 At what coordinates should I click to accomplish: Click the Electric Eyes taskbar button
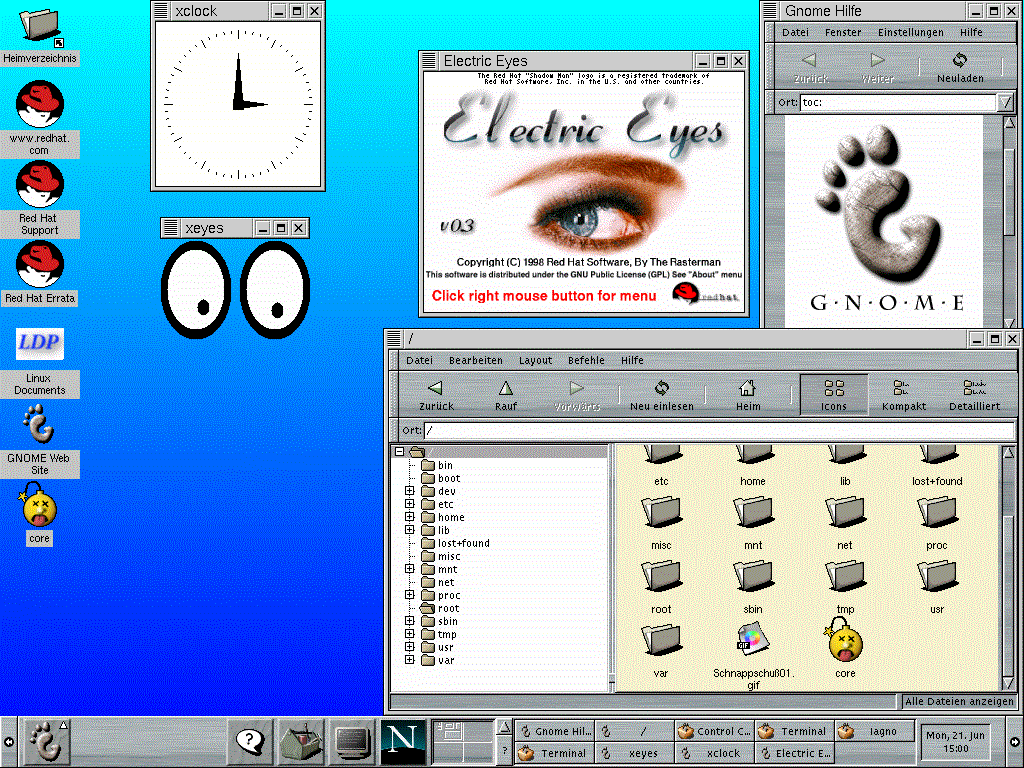[x=795, y=753]
